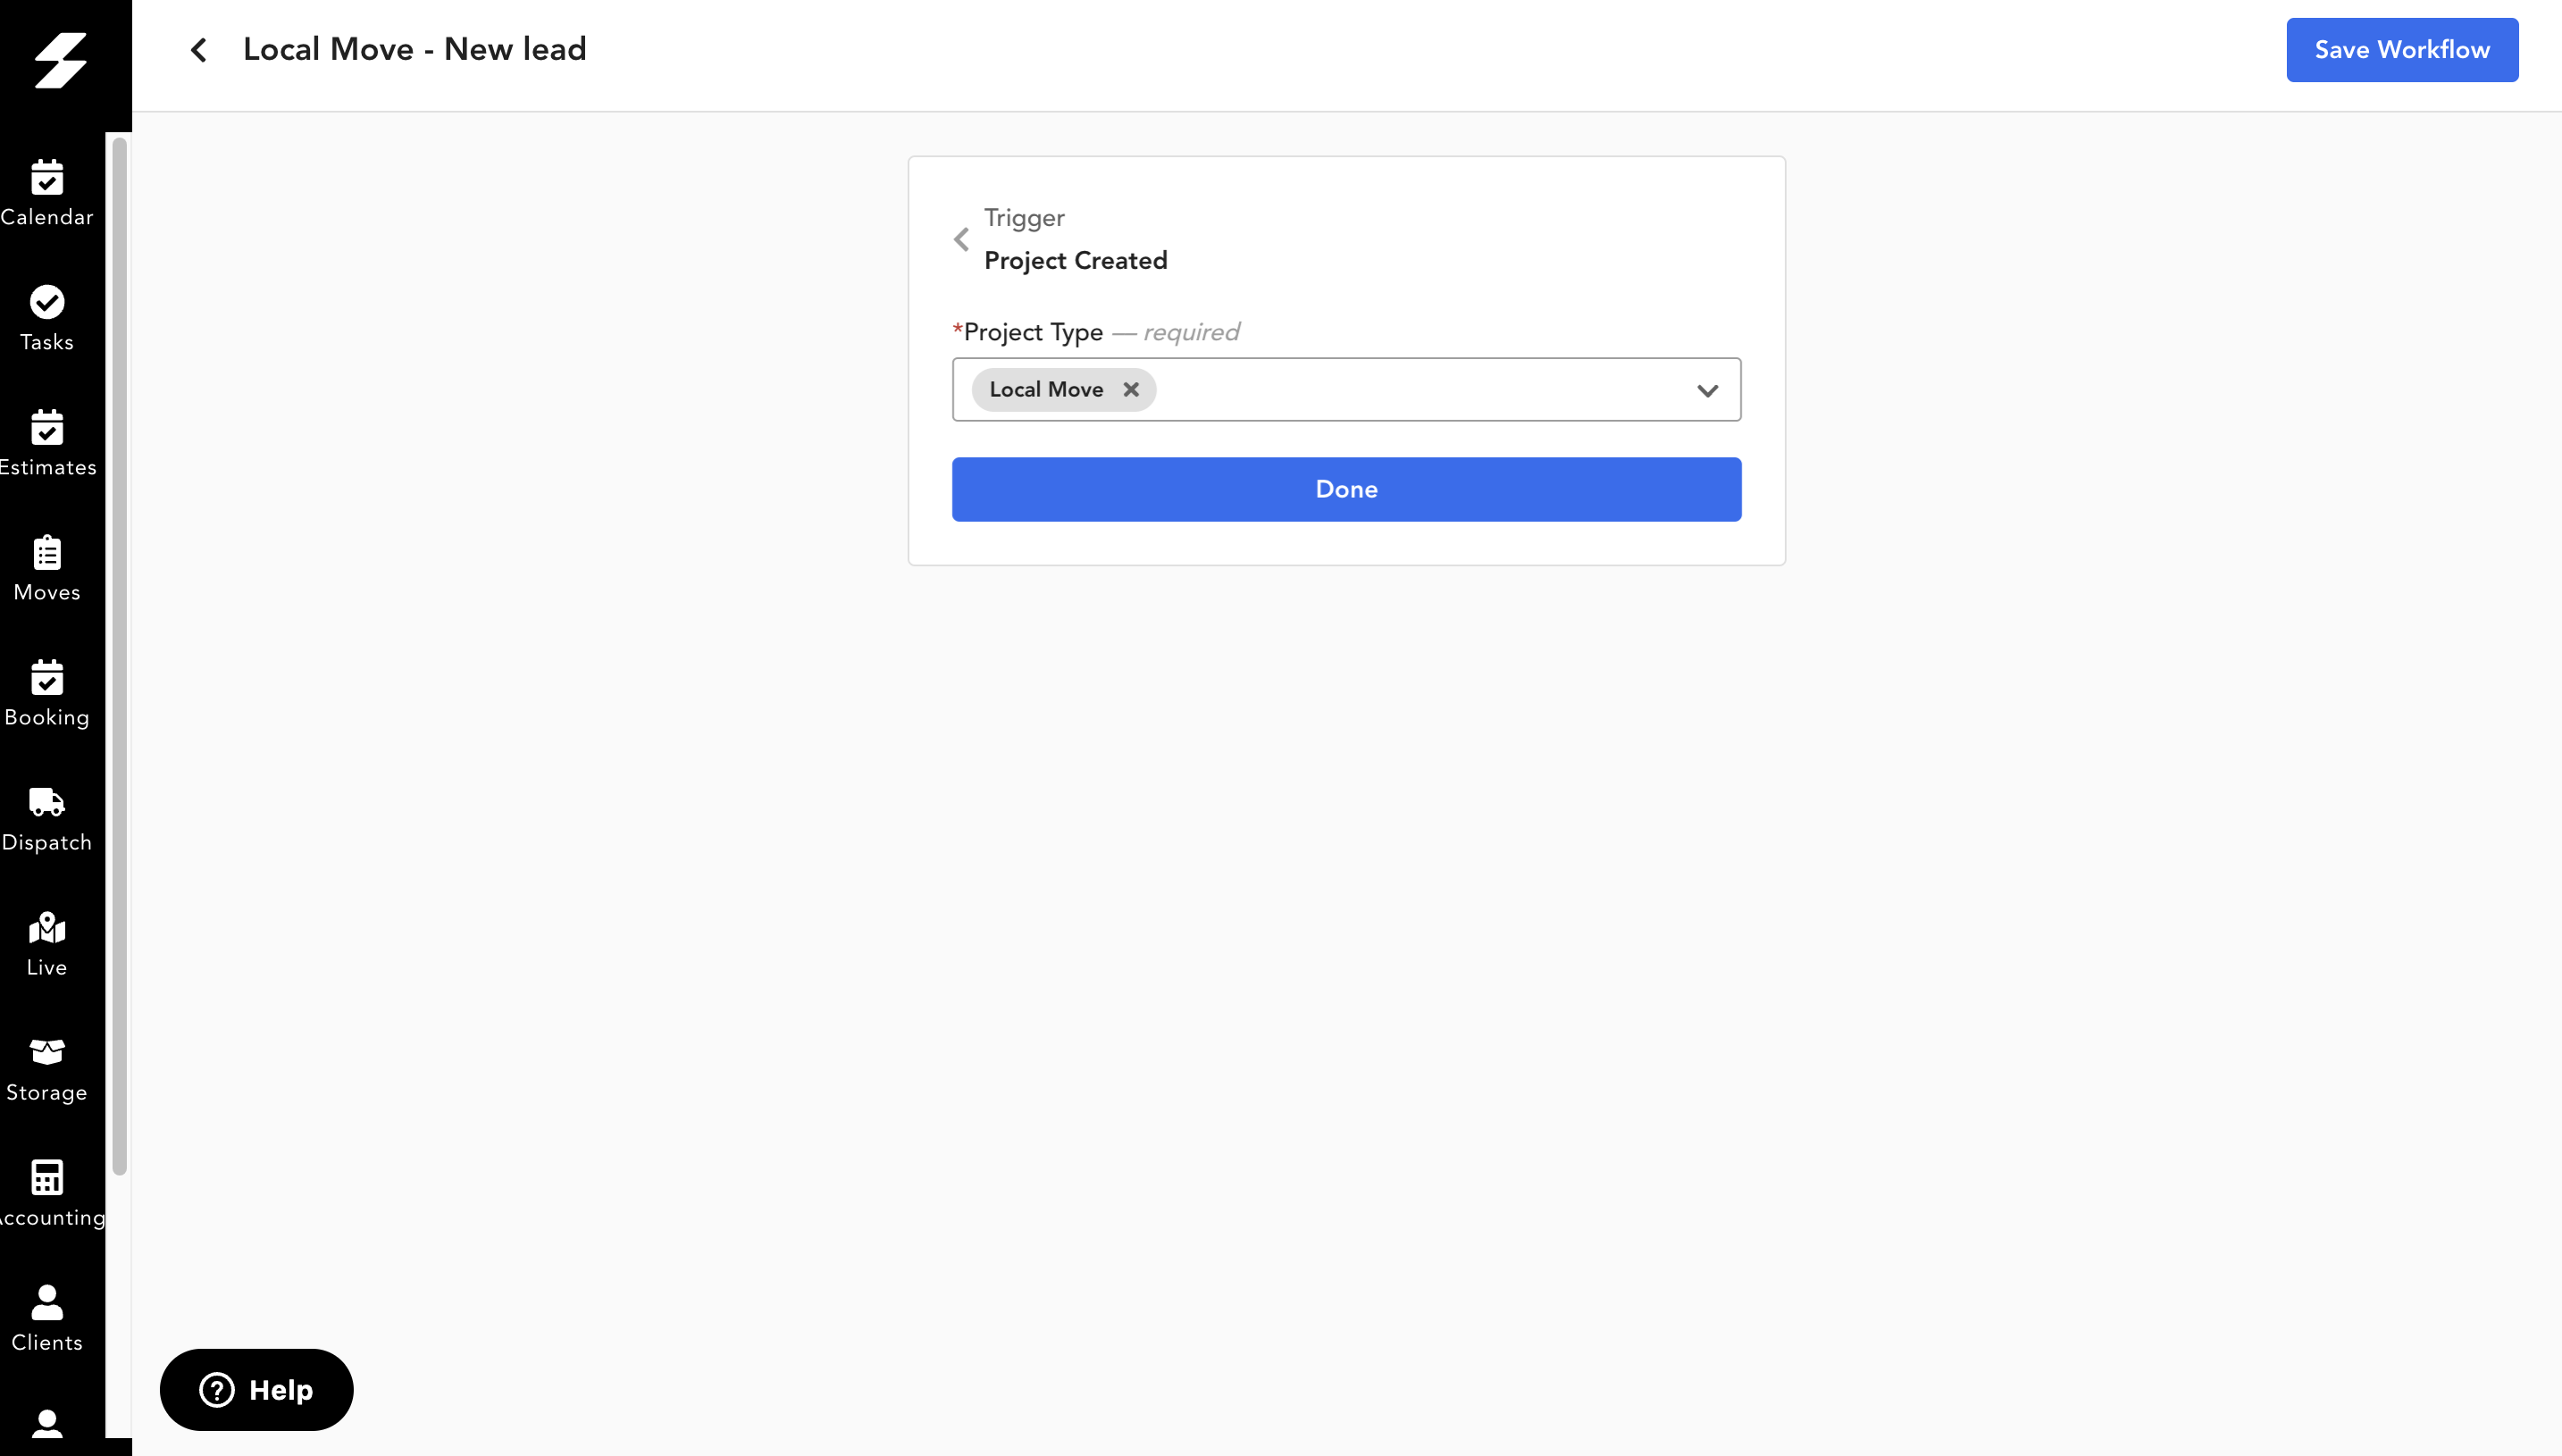The width and height of the screenshot is (2562, 1456).
Task: Go back from Project Created trigger
Action: click(x=961, y=240)
